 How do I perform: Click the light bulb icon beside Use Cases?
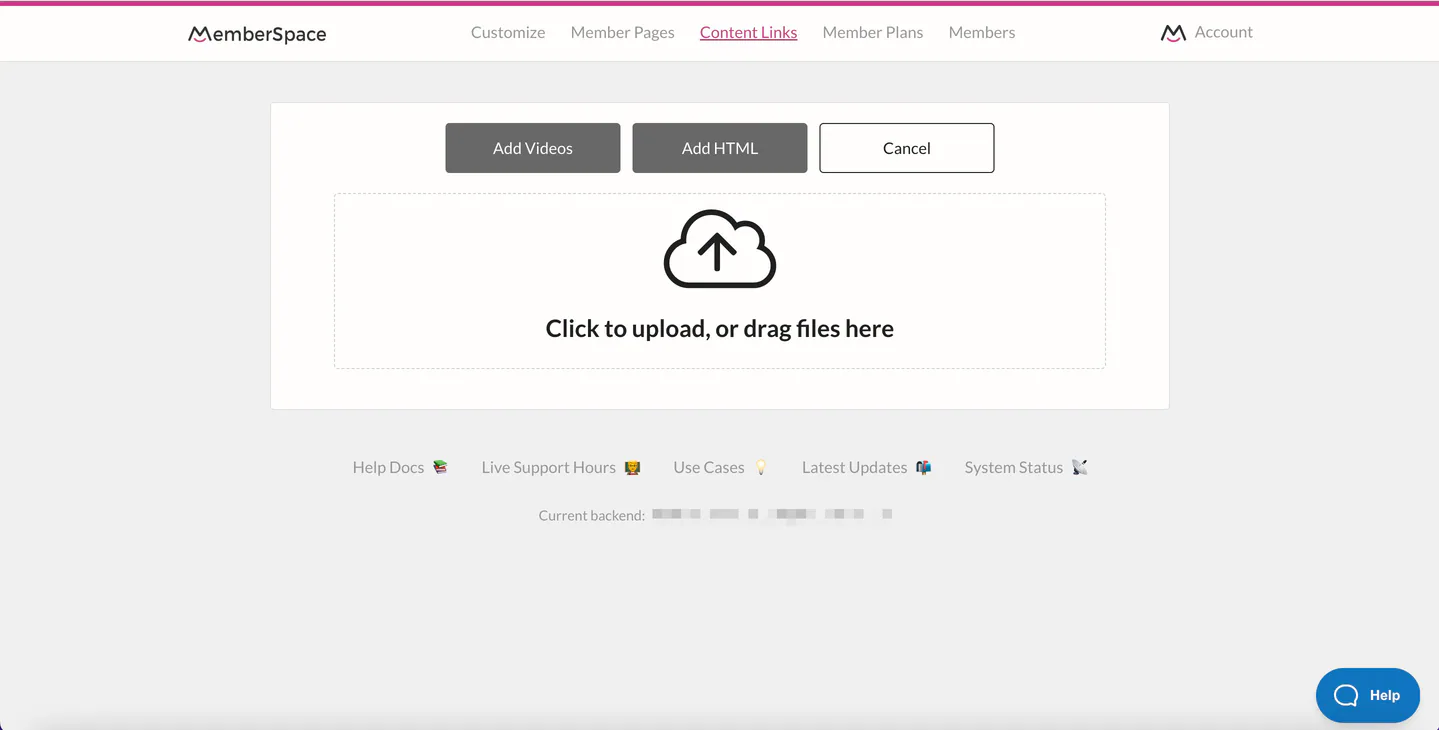click(761, 467)
